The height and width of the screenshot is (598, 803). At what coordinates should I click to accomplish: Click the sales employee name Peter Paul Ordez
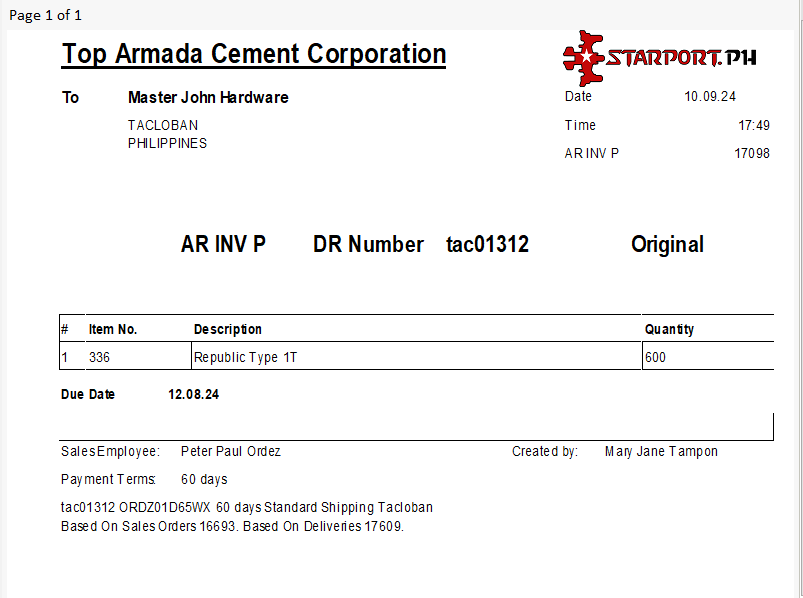(x=231, y=451)
